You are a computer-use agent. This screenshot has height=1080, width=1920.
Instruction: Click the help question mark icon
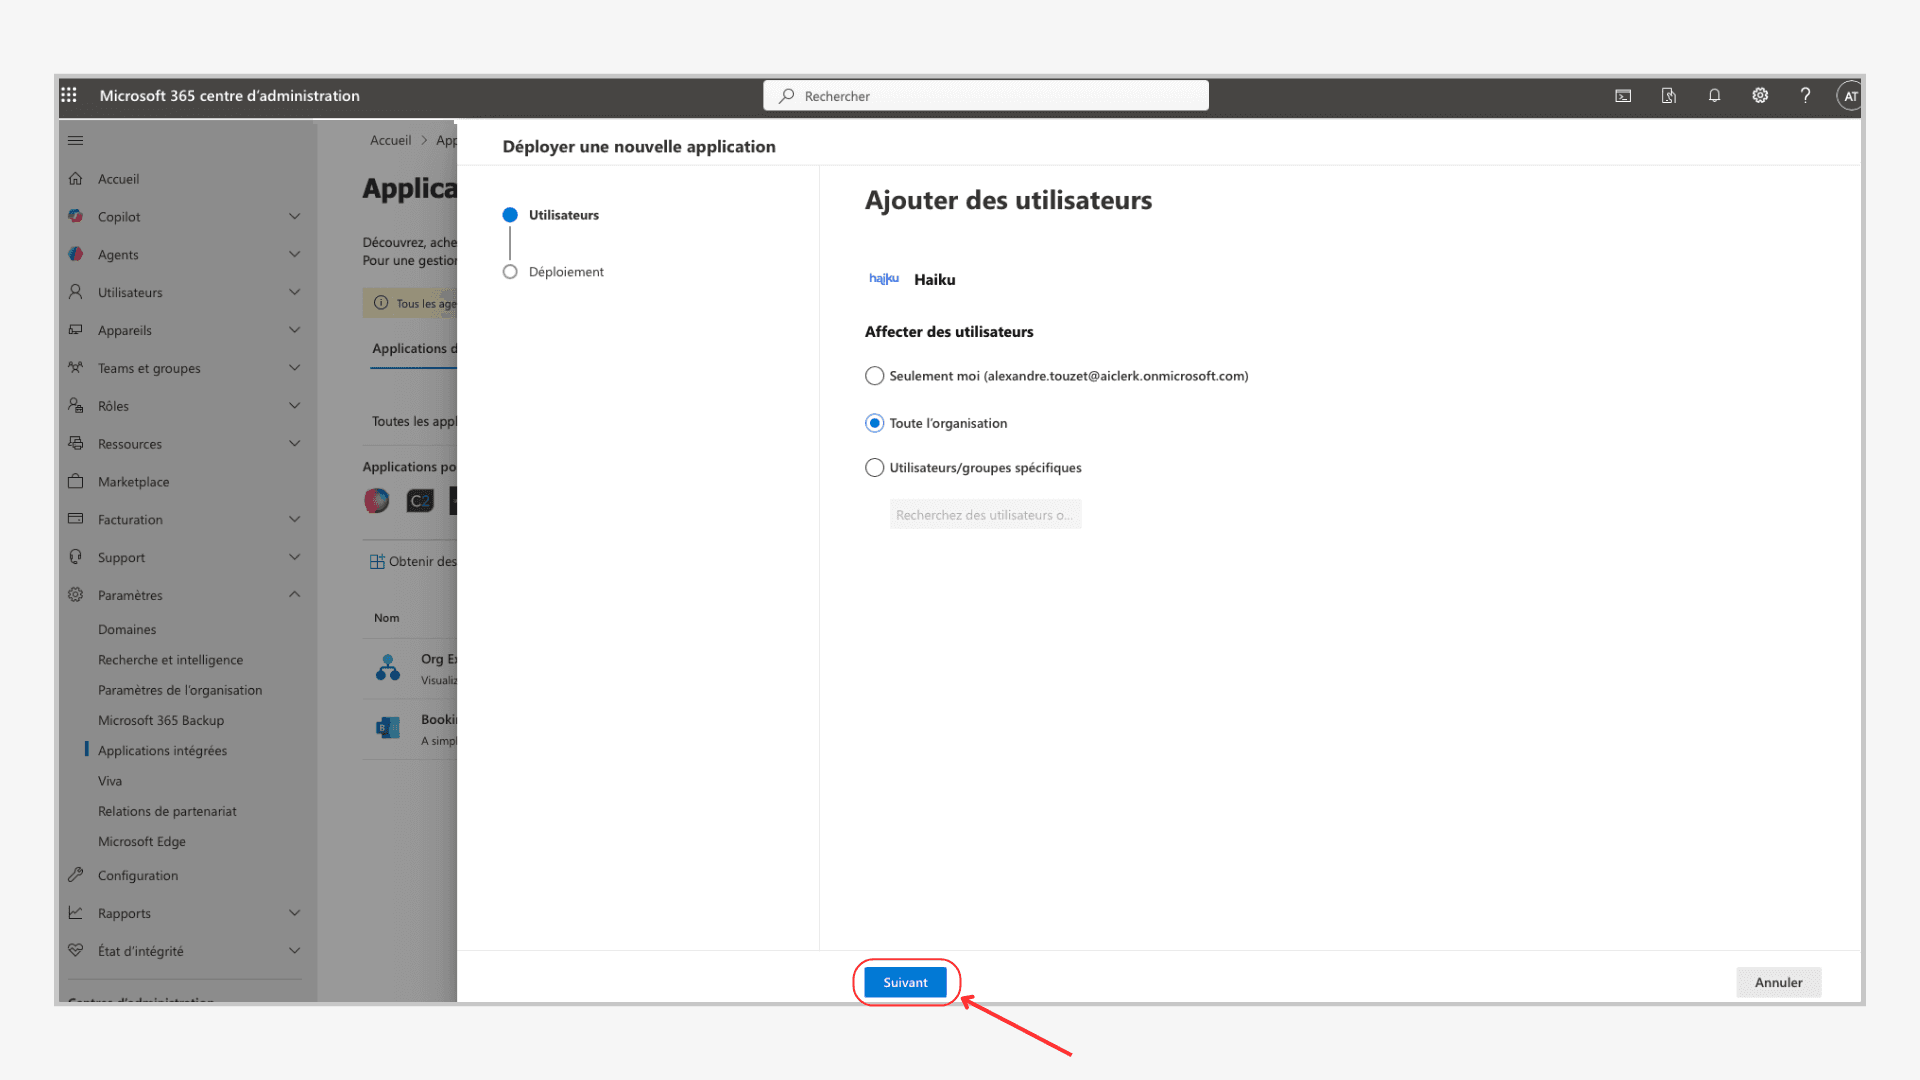(1805, 96)
